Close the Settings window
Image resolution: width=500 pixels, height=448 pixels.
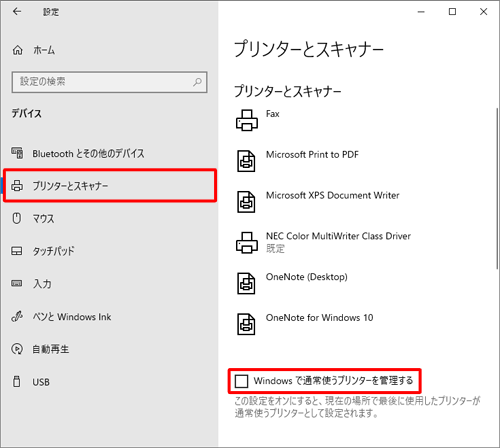pos(483,12)
